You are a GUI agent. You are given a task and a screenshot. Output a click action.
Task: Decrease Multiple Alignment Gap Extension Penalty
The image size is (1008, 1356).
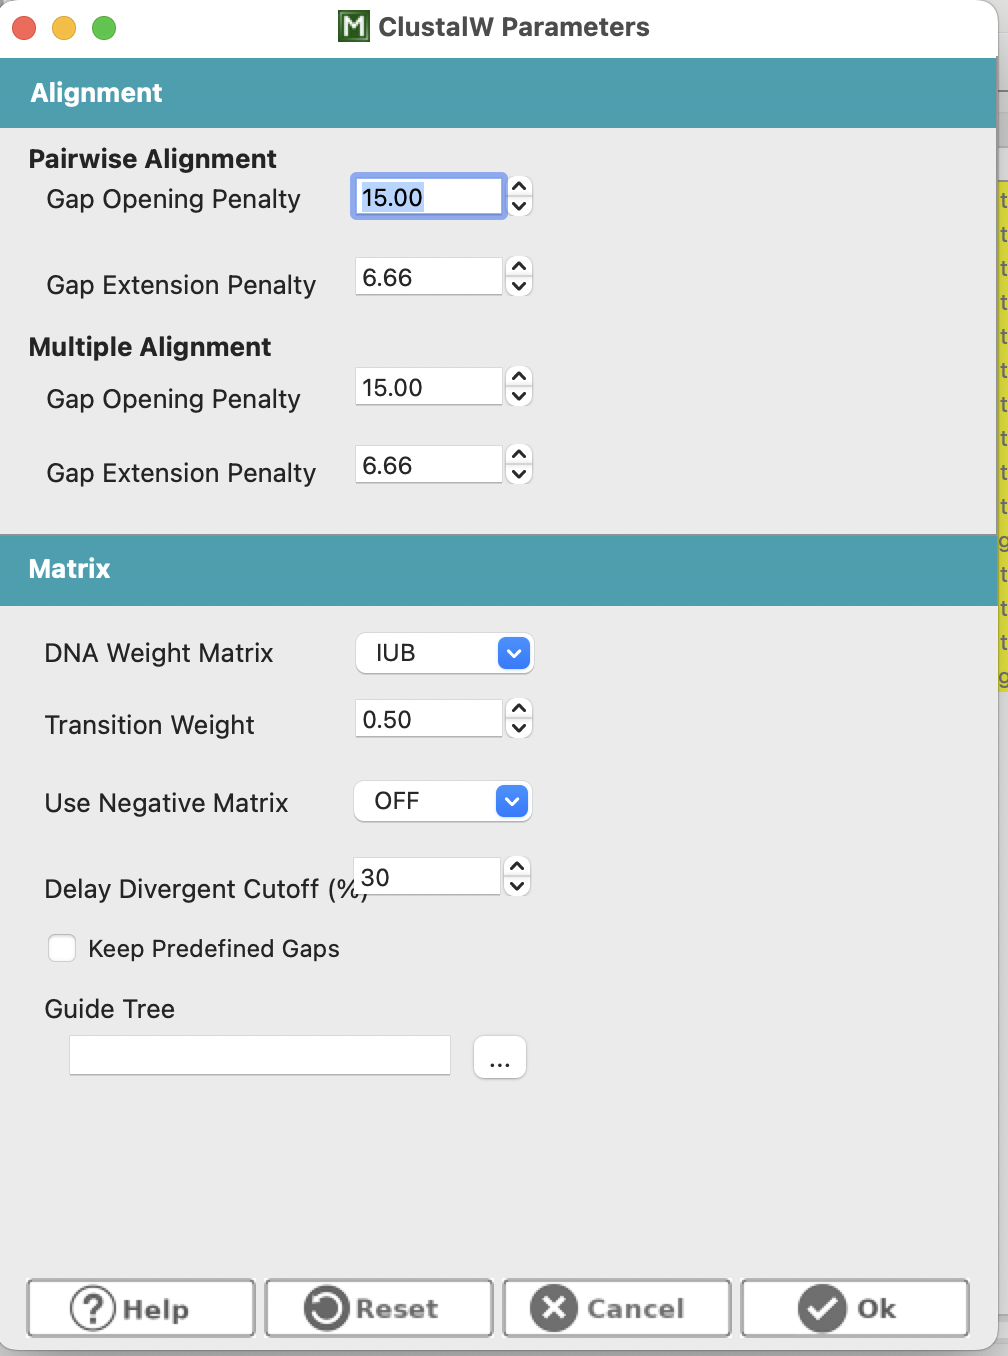point(519,474)
